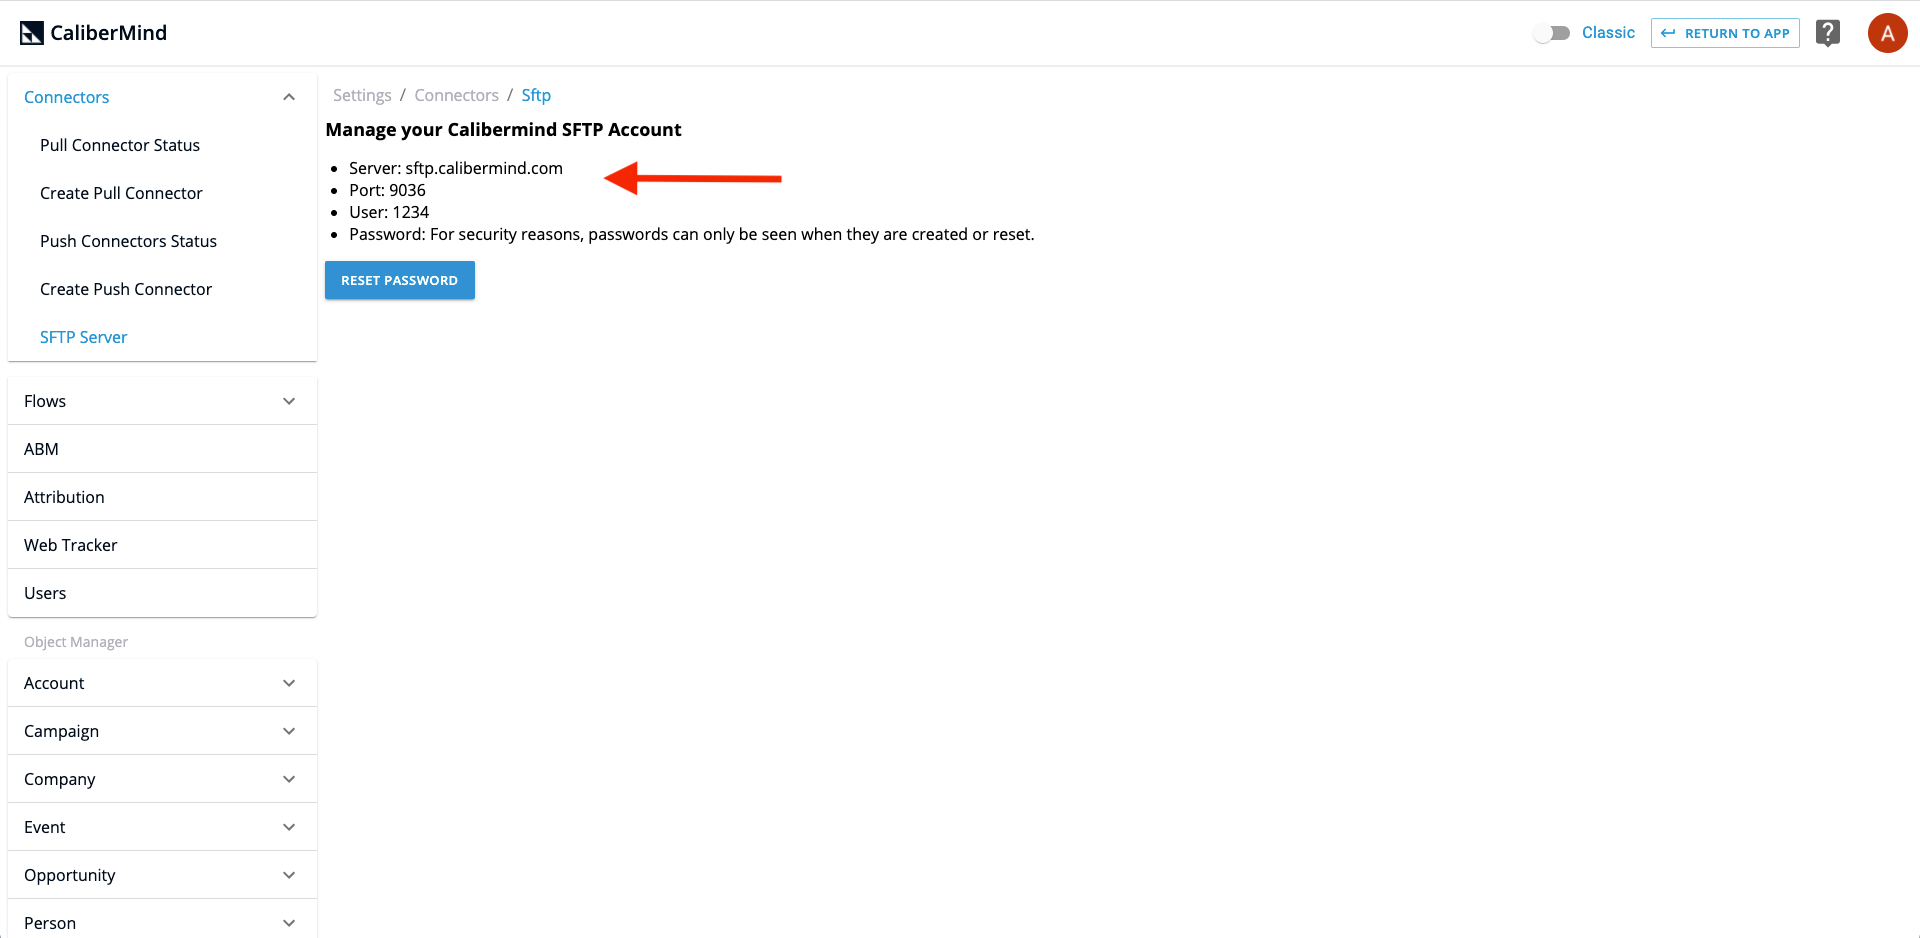
Task: Open Pull Connector Status page
Action: [x=162, y=145]
